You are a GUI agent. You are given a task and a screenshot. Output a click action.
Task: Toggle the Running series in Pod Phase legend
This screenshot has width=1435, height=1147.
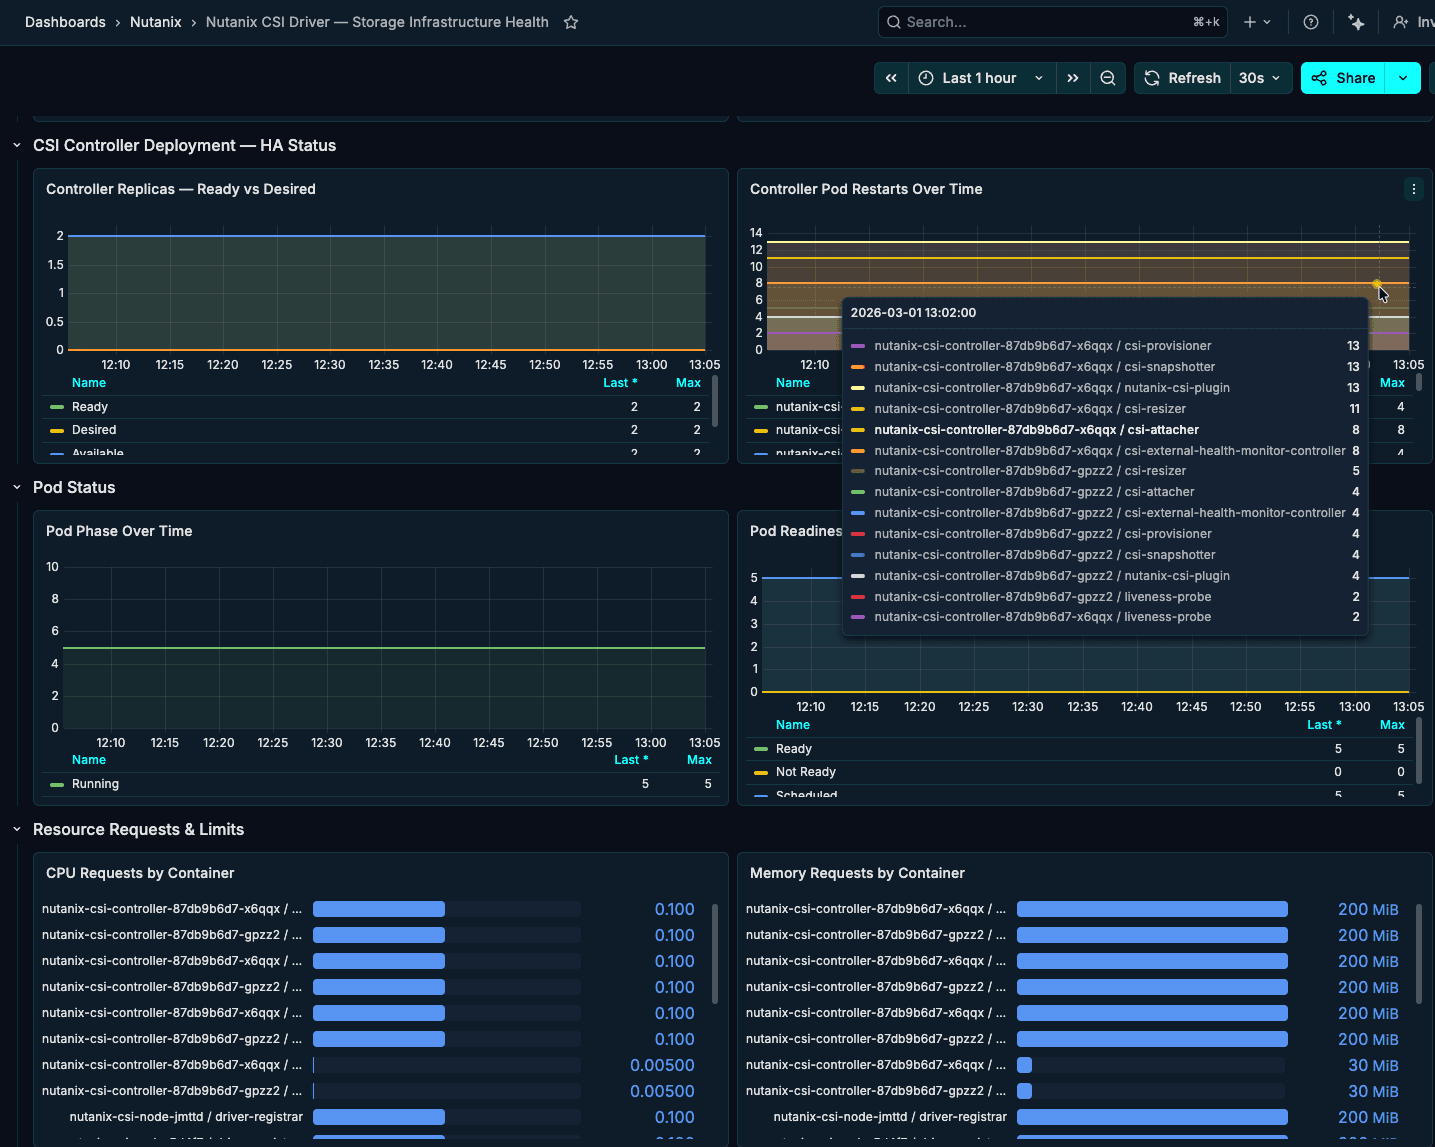click(95, 783)
